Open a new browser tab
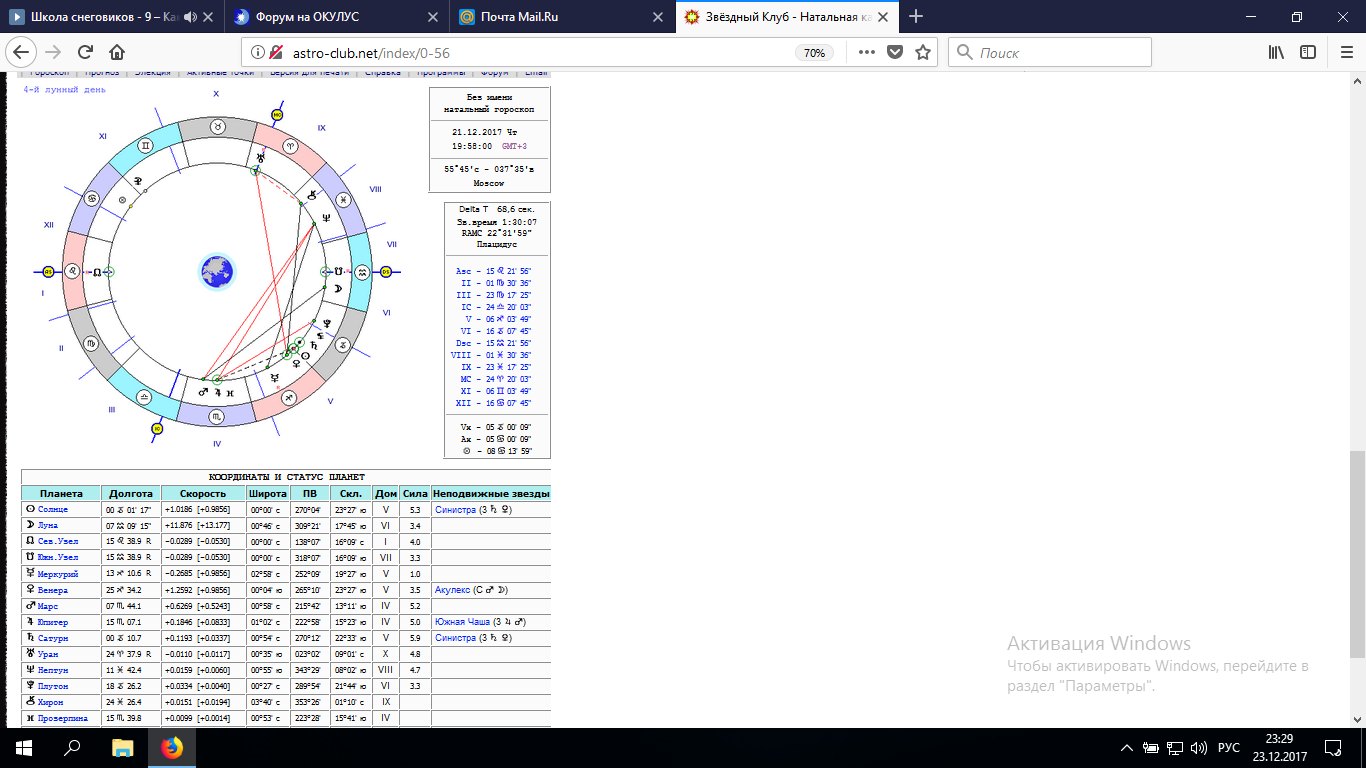This screenshot has width=1366, height=768. [x=916, y=17]
